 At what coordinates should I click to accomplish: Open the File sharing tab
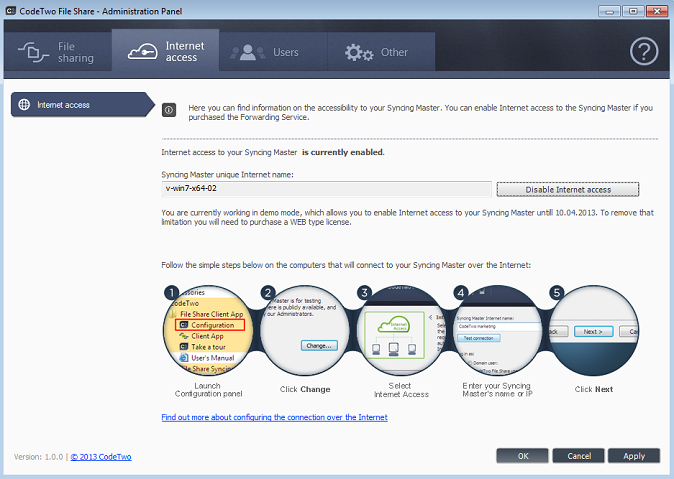[58, 52]
